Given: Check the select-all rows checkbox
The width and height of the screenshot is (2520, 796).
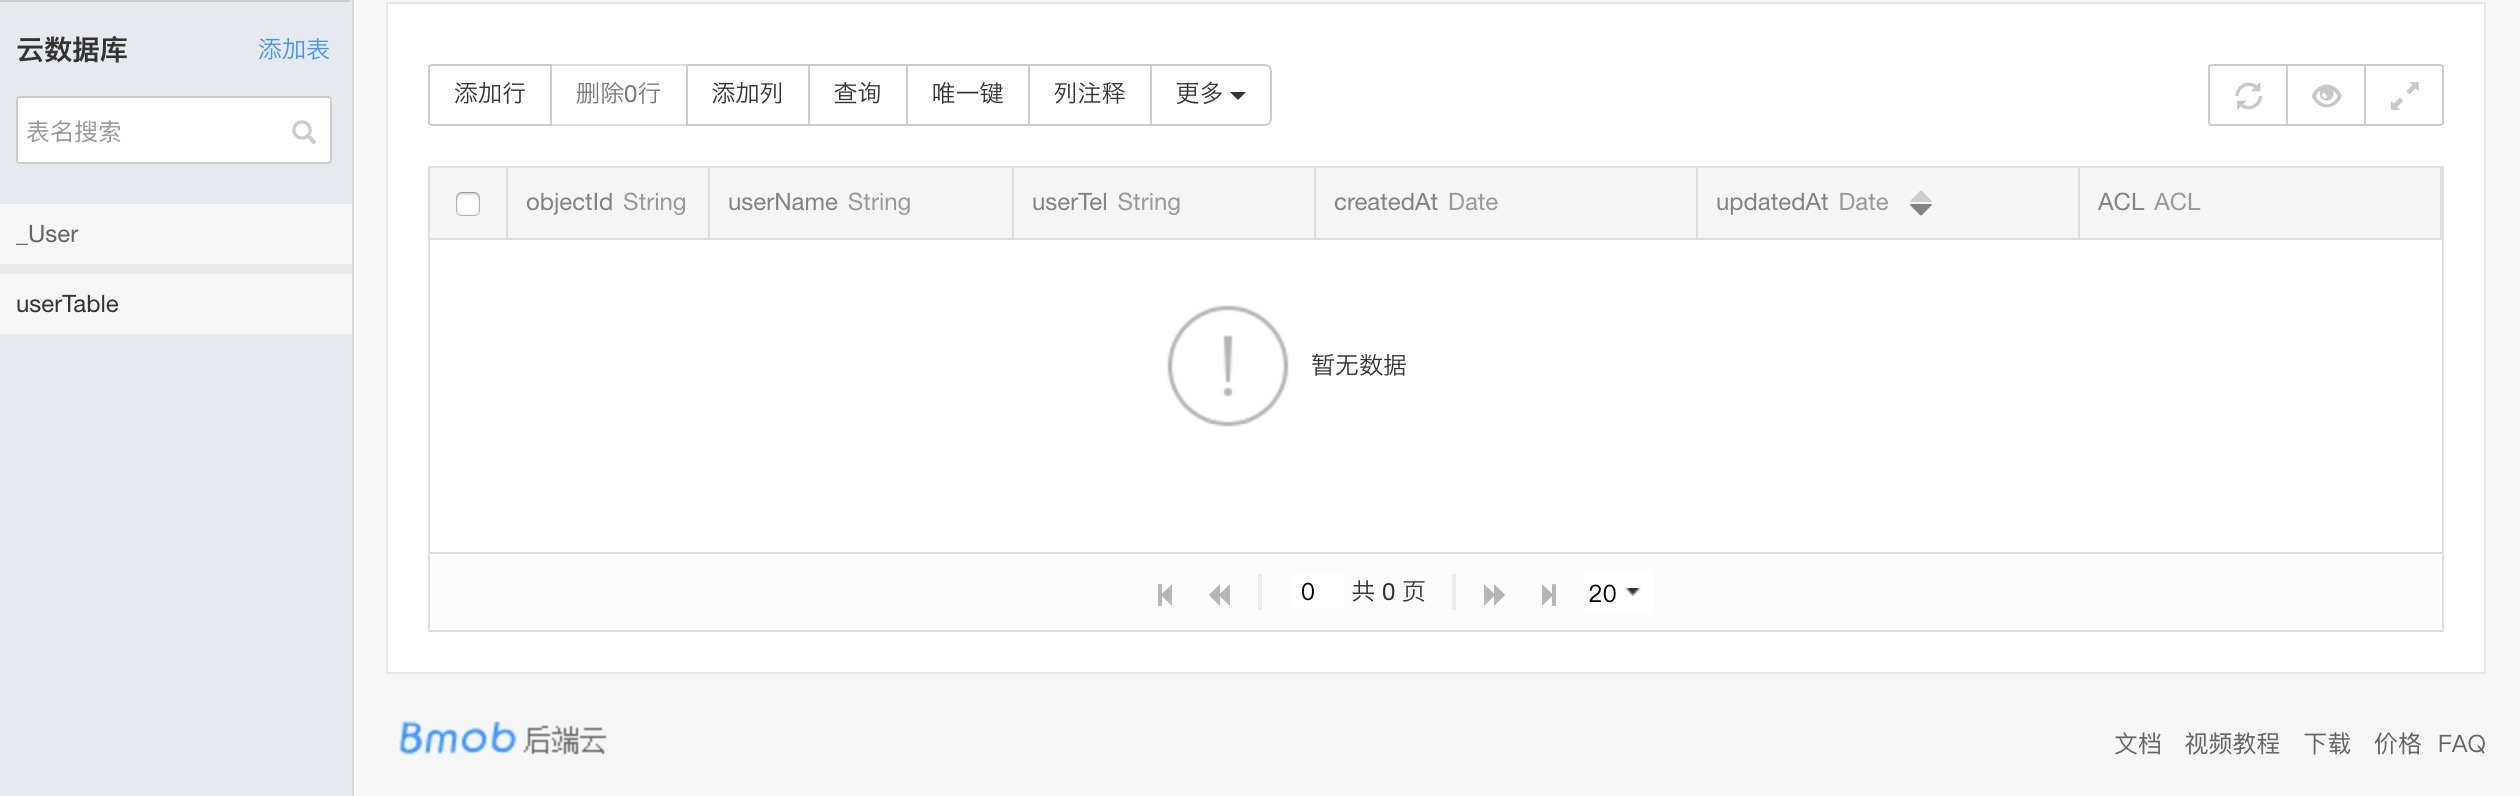Looking at the screenshot, I should [x=468, y=204].
